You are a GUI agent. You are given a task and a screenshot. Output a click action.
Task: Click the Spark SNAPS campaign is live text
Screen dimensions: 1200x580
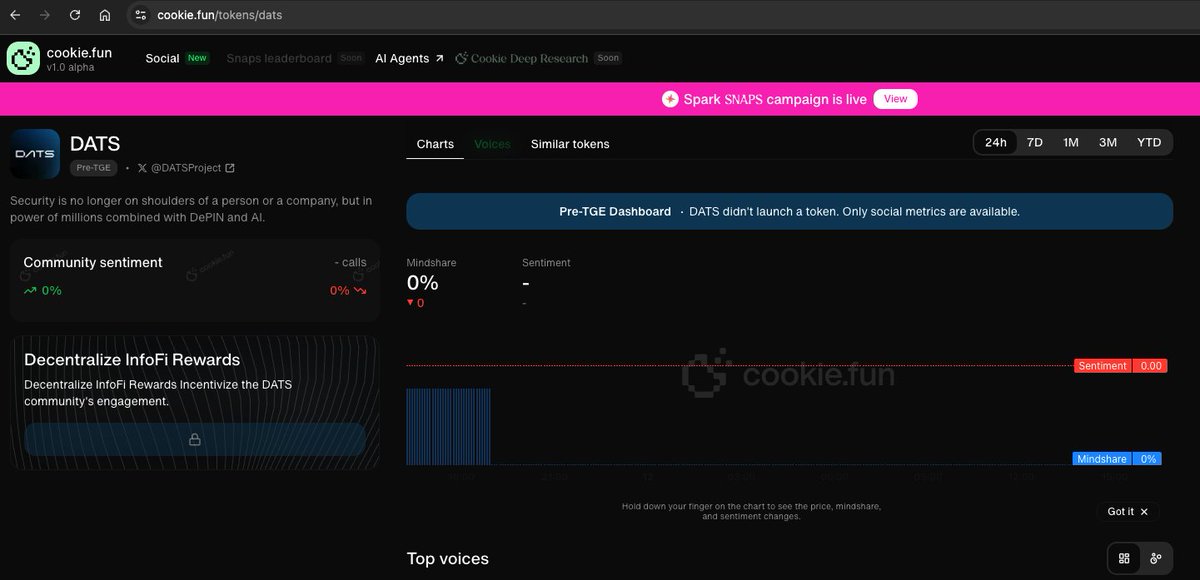[x=775, y=99]
